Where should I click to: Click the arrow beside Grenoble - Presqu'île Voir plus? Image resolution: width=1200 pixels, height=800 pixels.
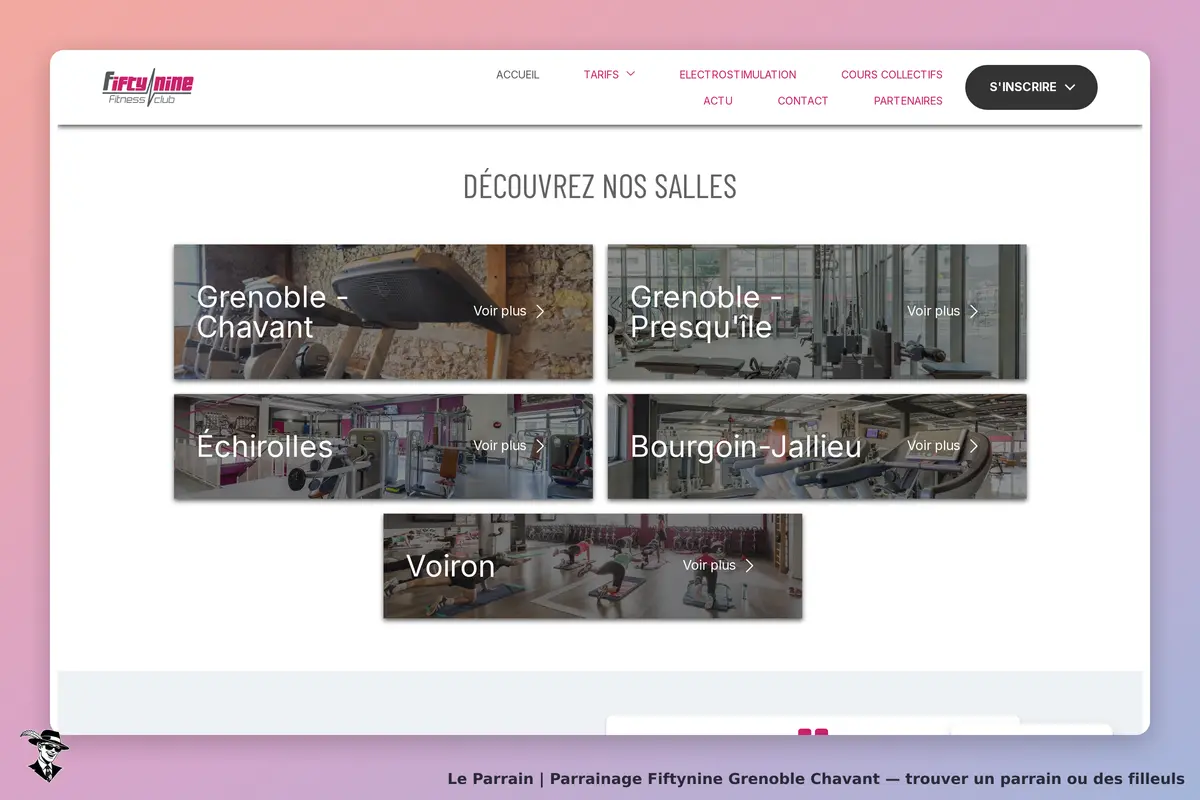pos(974,311)
